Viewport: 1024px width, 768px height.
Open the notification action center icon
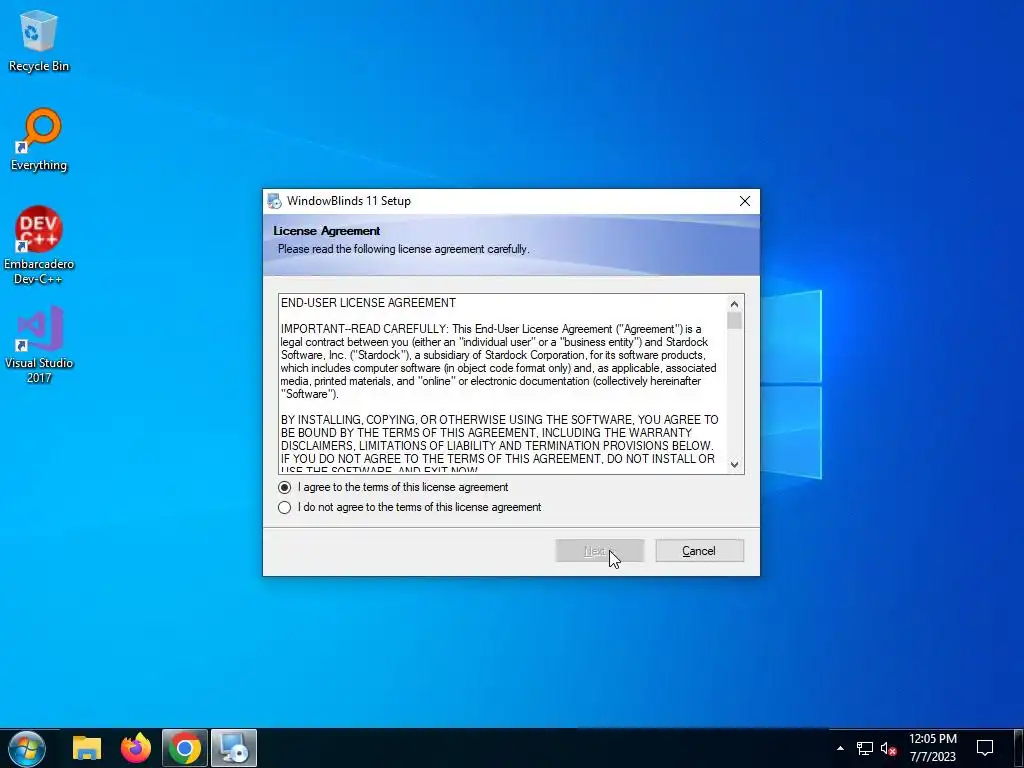point(985,748)
